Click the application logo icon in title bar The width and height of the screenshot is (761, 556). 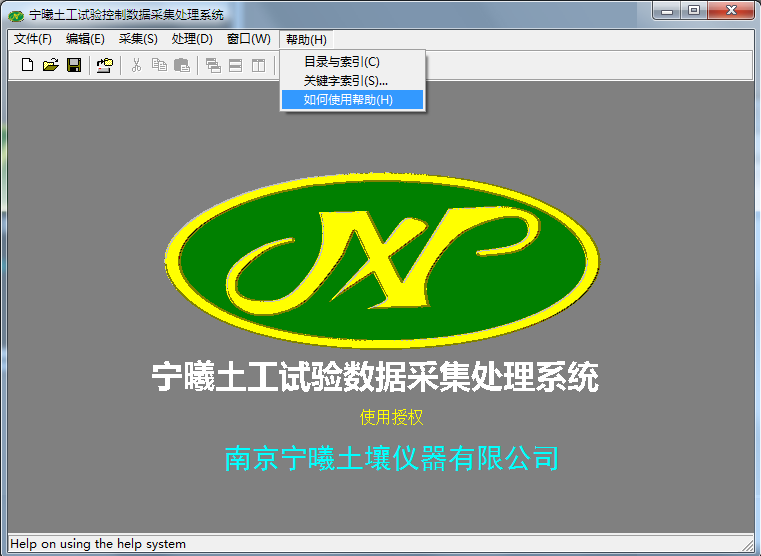(16, 16)
